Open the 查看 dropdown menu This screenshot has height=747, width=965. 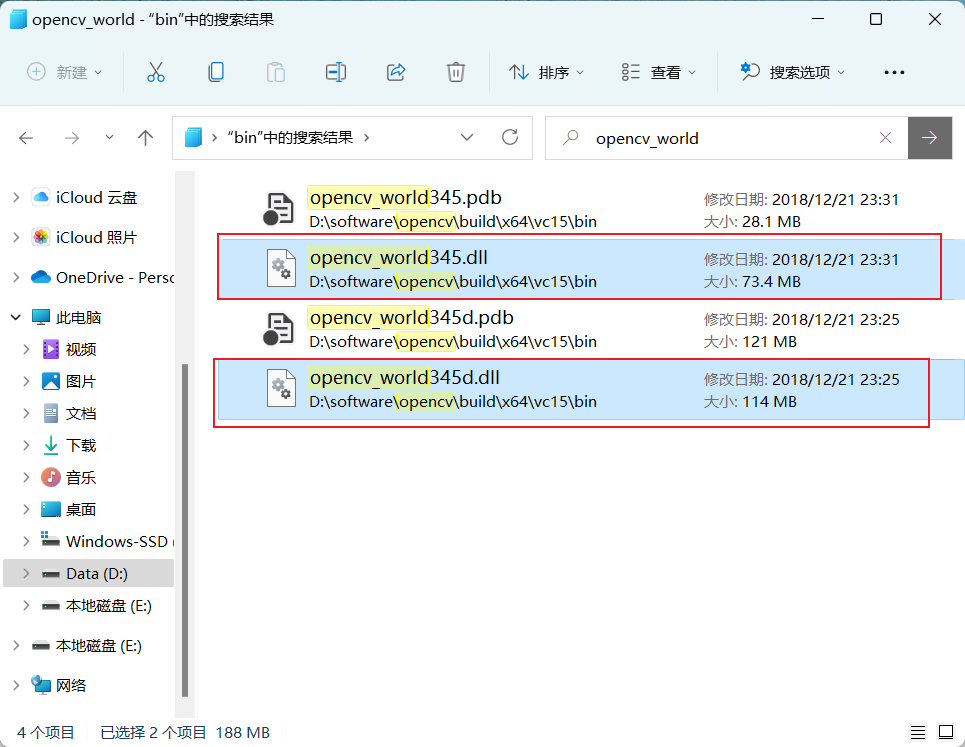coord(658,71)
